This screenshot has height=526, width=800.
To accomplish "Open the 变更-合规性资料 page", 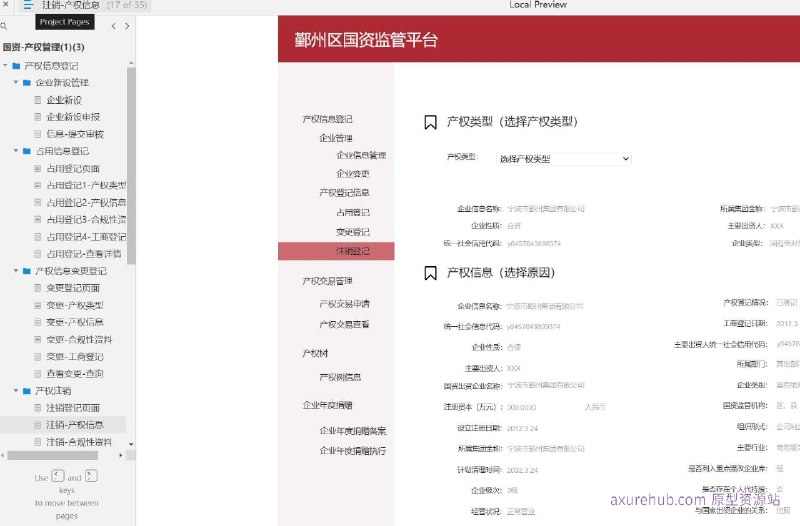I will pos(79,339).
